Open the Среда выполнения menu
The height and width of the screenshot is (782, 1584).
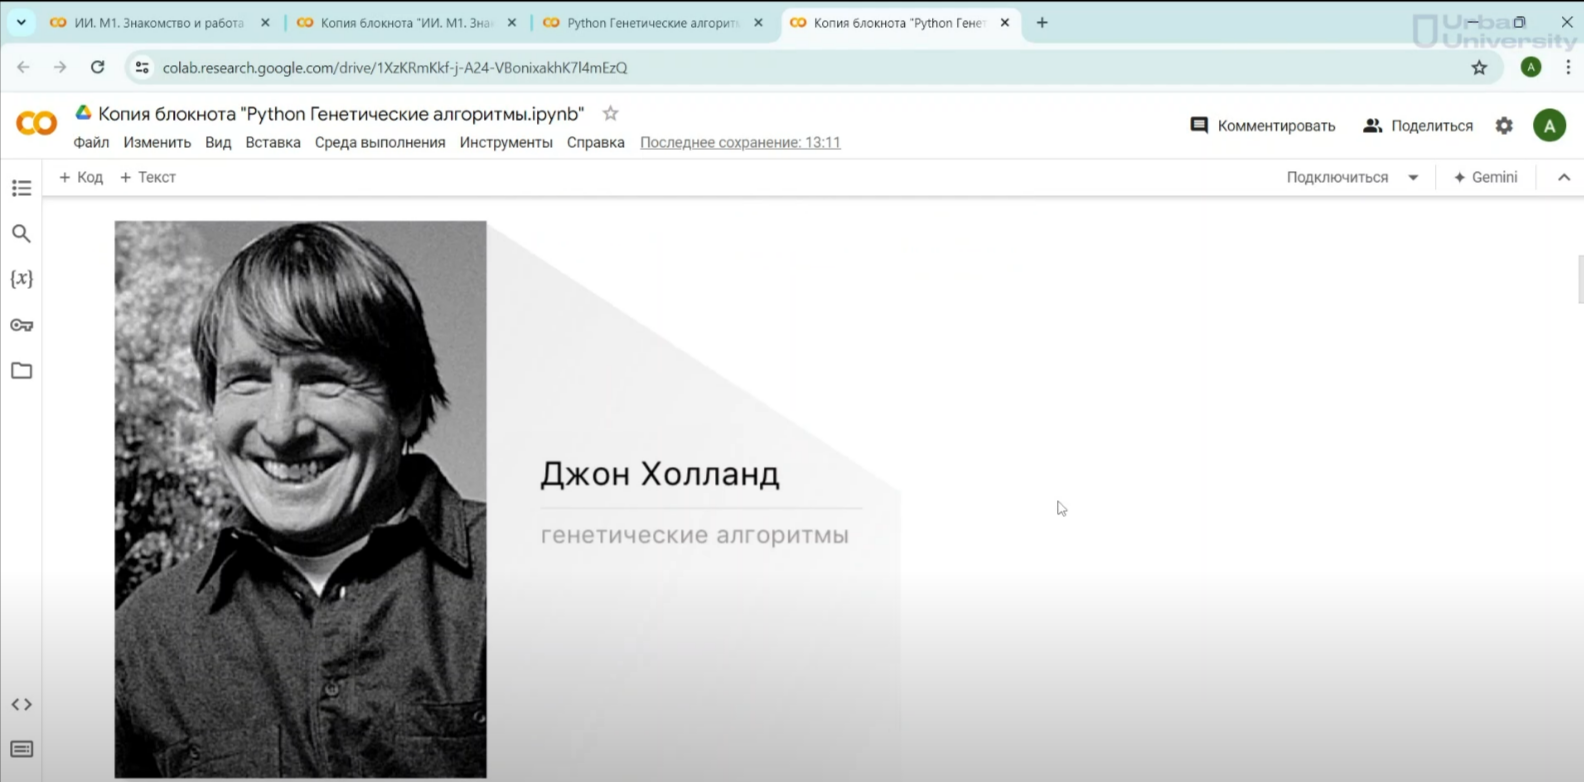(x=380, y=143)
